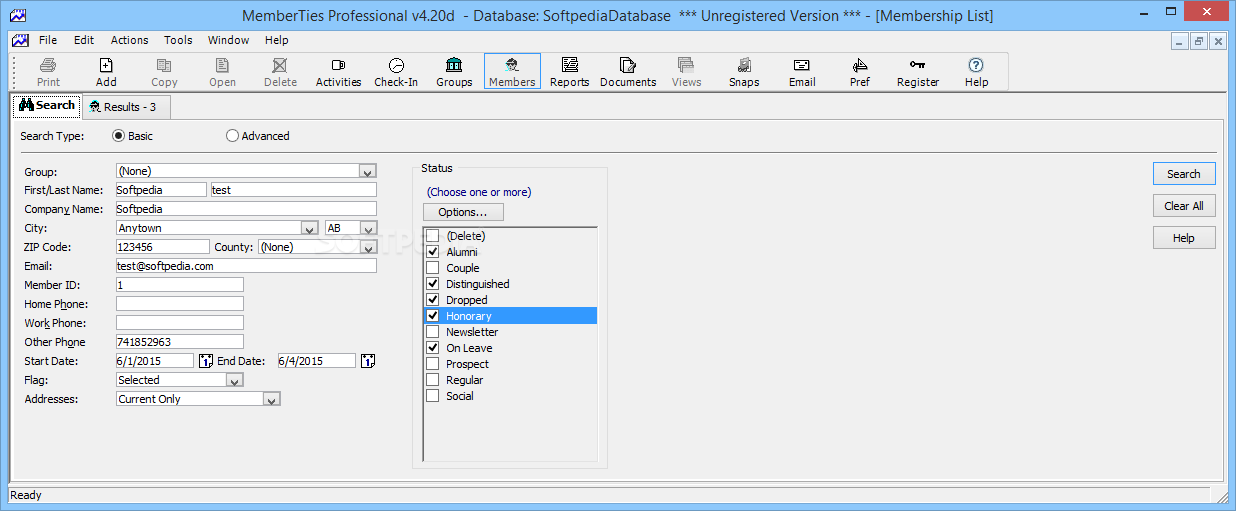Open the Help menu in menu bar
This screenshot has height=511, width=1236.
[x=277, y=40]
